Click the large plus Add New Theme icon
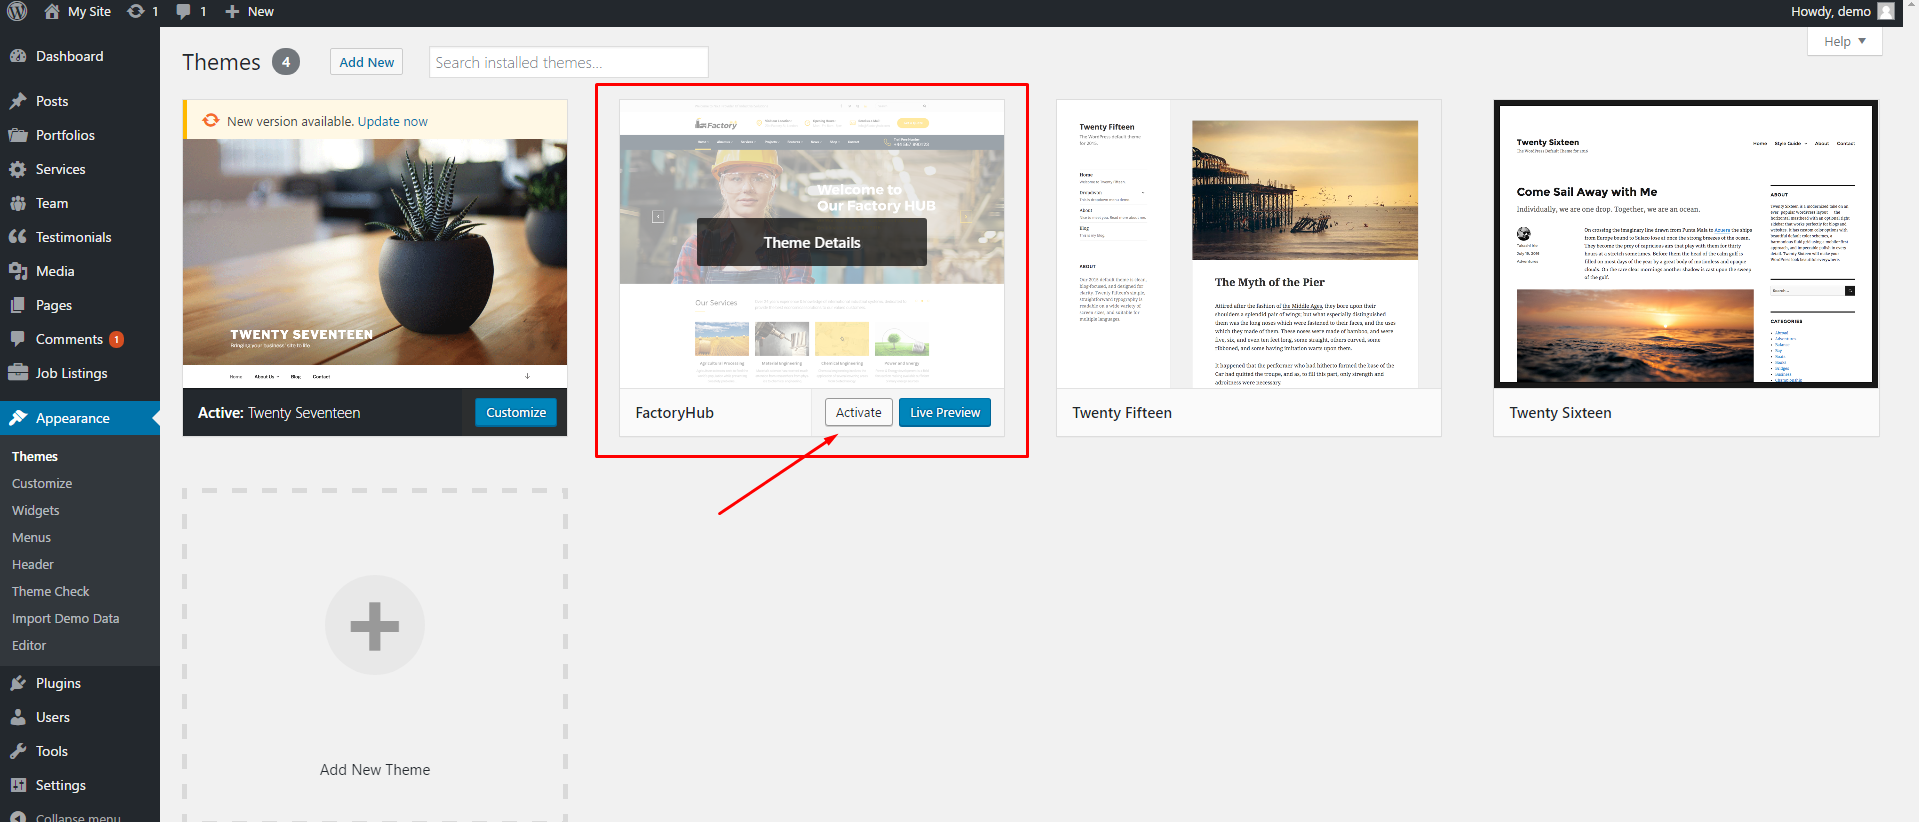This screenshot has height=822, width=1919. tap(375, 625)
